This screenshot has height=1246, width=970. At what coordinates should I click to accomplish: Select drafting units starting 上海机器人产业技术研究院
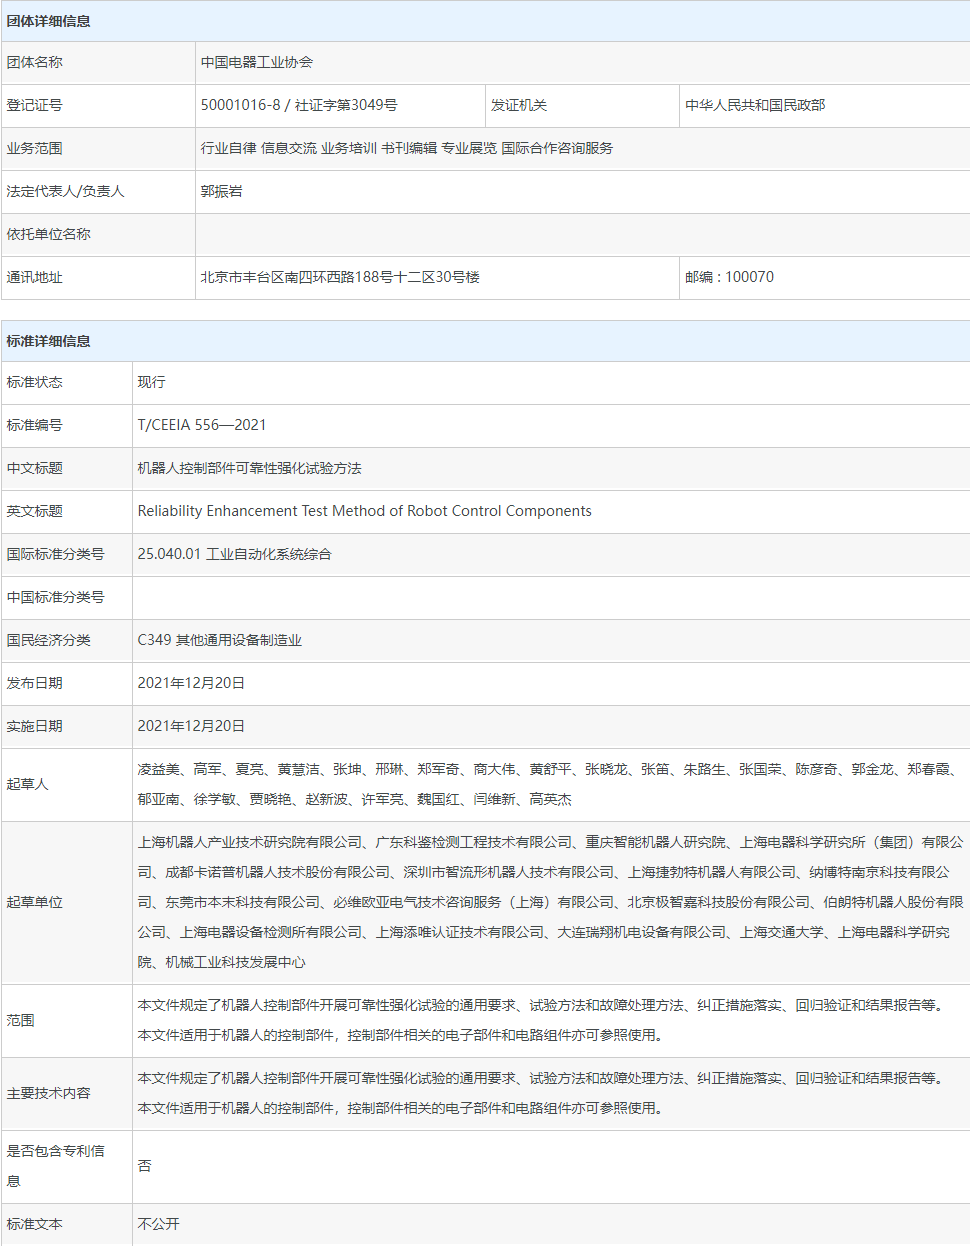click(x=550, y=902)
